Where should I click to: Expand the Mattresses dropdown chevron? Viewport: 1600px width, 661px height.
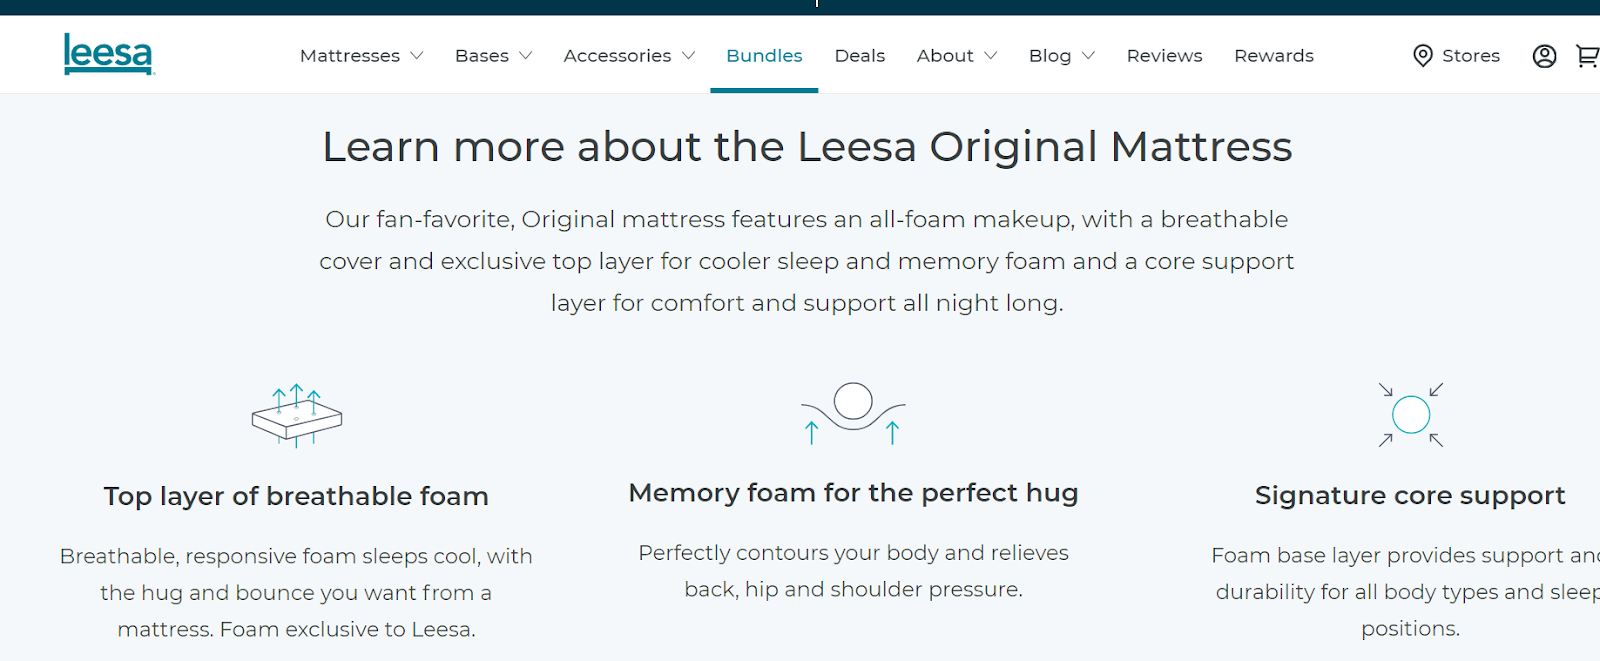point(417,56)
